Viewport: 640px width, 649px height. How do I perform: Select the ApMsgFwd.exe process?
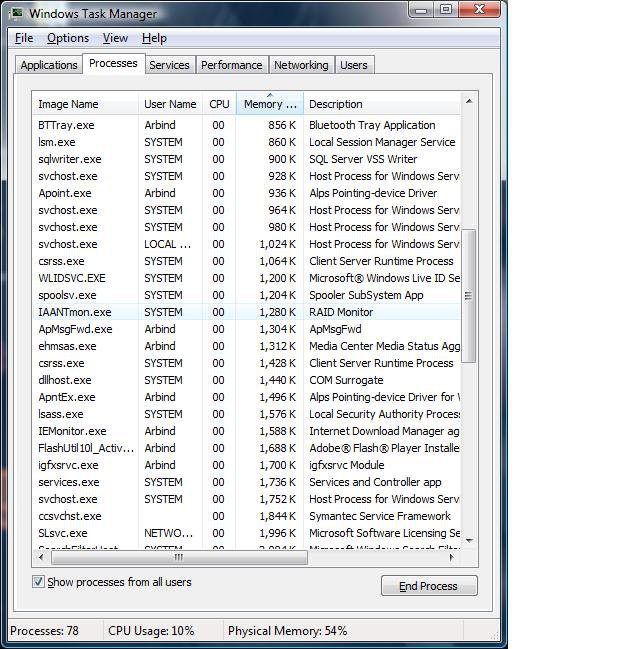coord(246,329)
